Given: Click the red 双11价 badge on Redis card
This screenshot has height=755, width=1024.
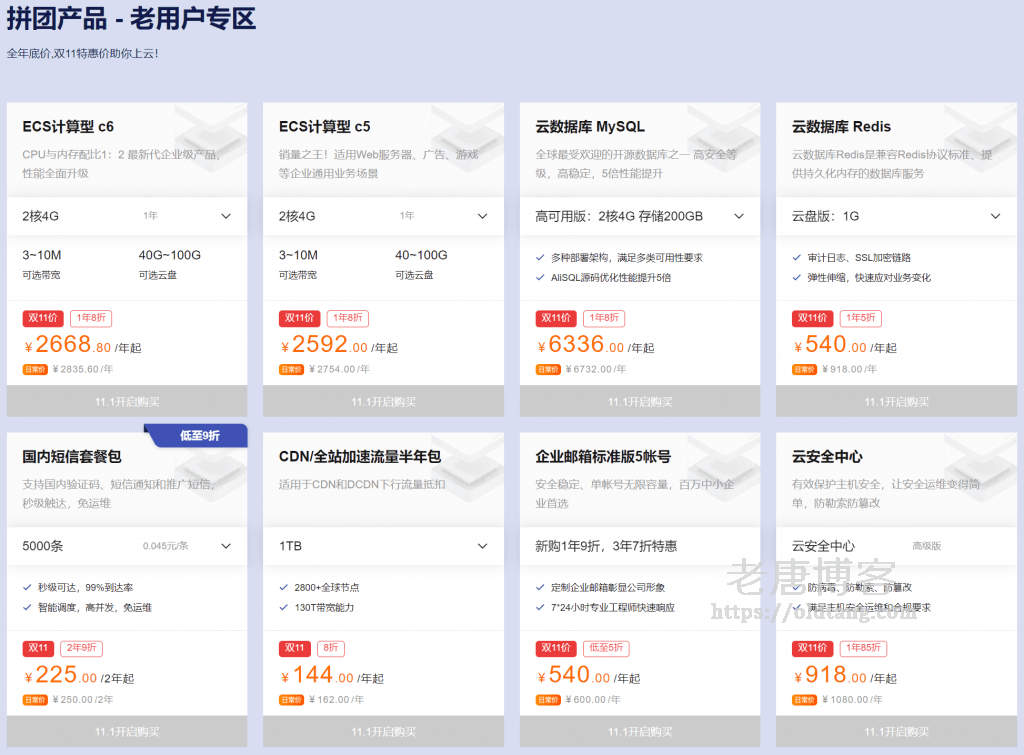Looking at the screenshot, I should pos(813,318).
